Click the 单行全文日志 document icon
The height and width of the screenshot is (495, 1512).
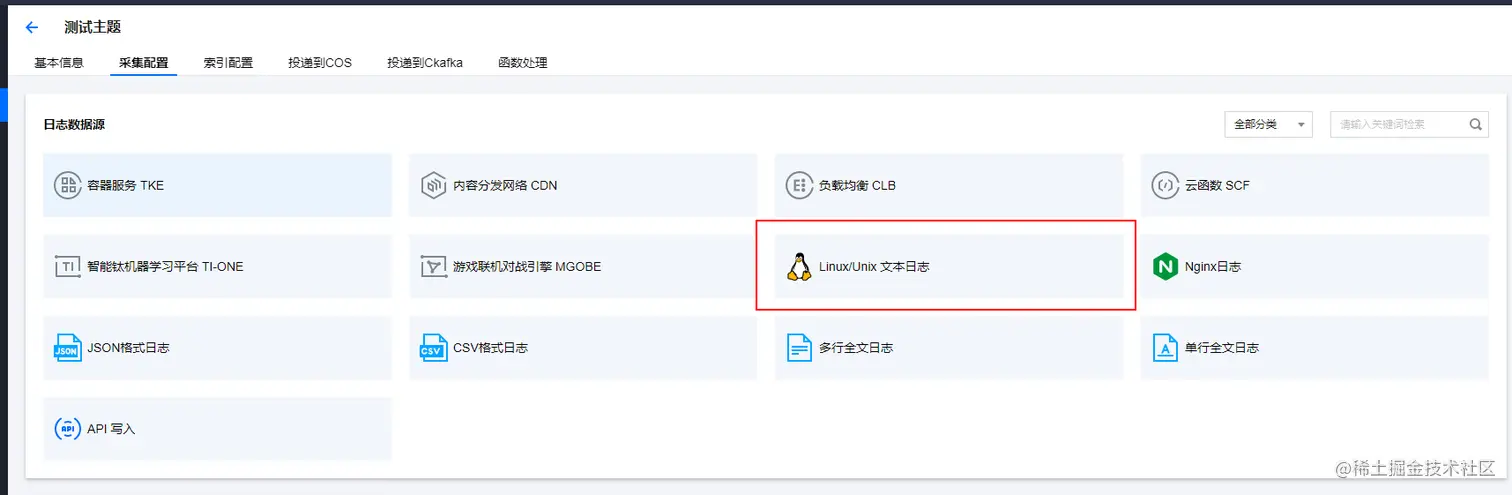pos(1165,348)
